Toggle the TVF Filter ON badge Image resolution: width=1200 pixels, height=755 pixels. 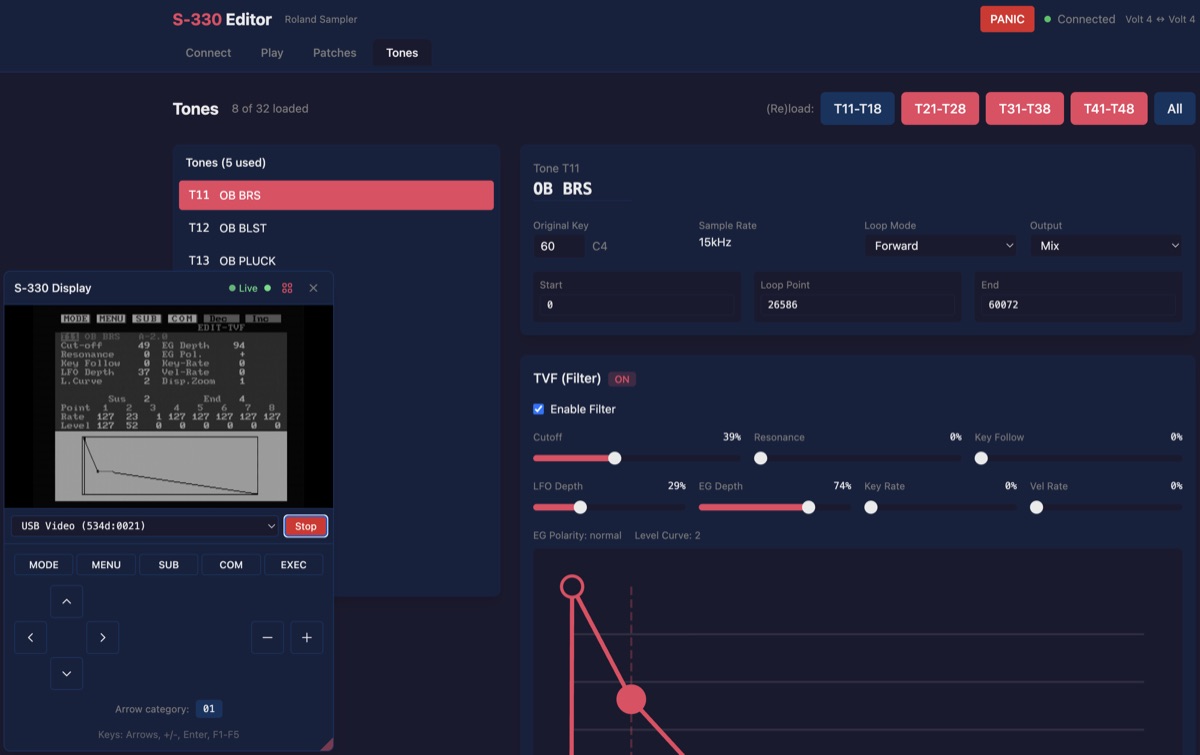click(621, 379)
